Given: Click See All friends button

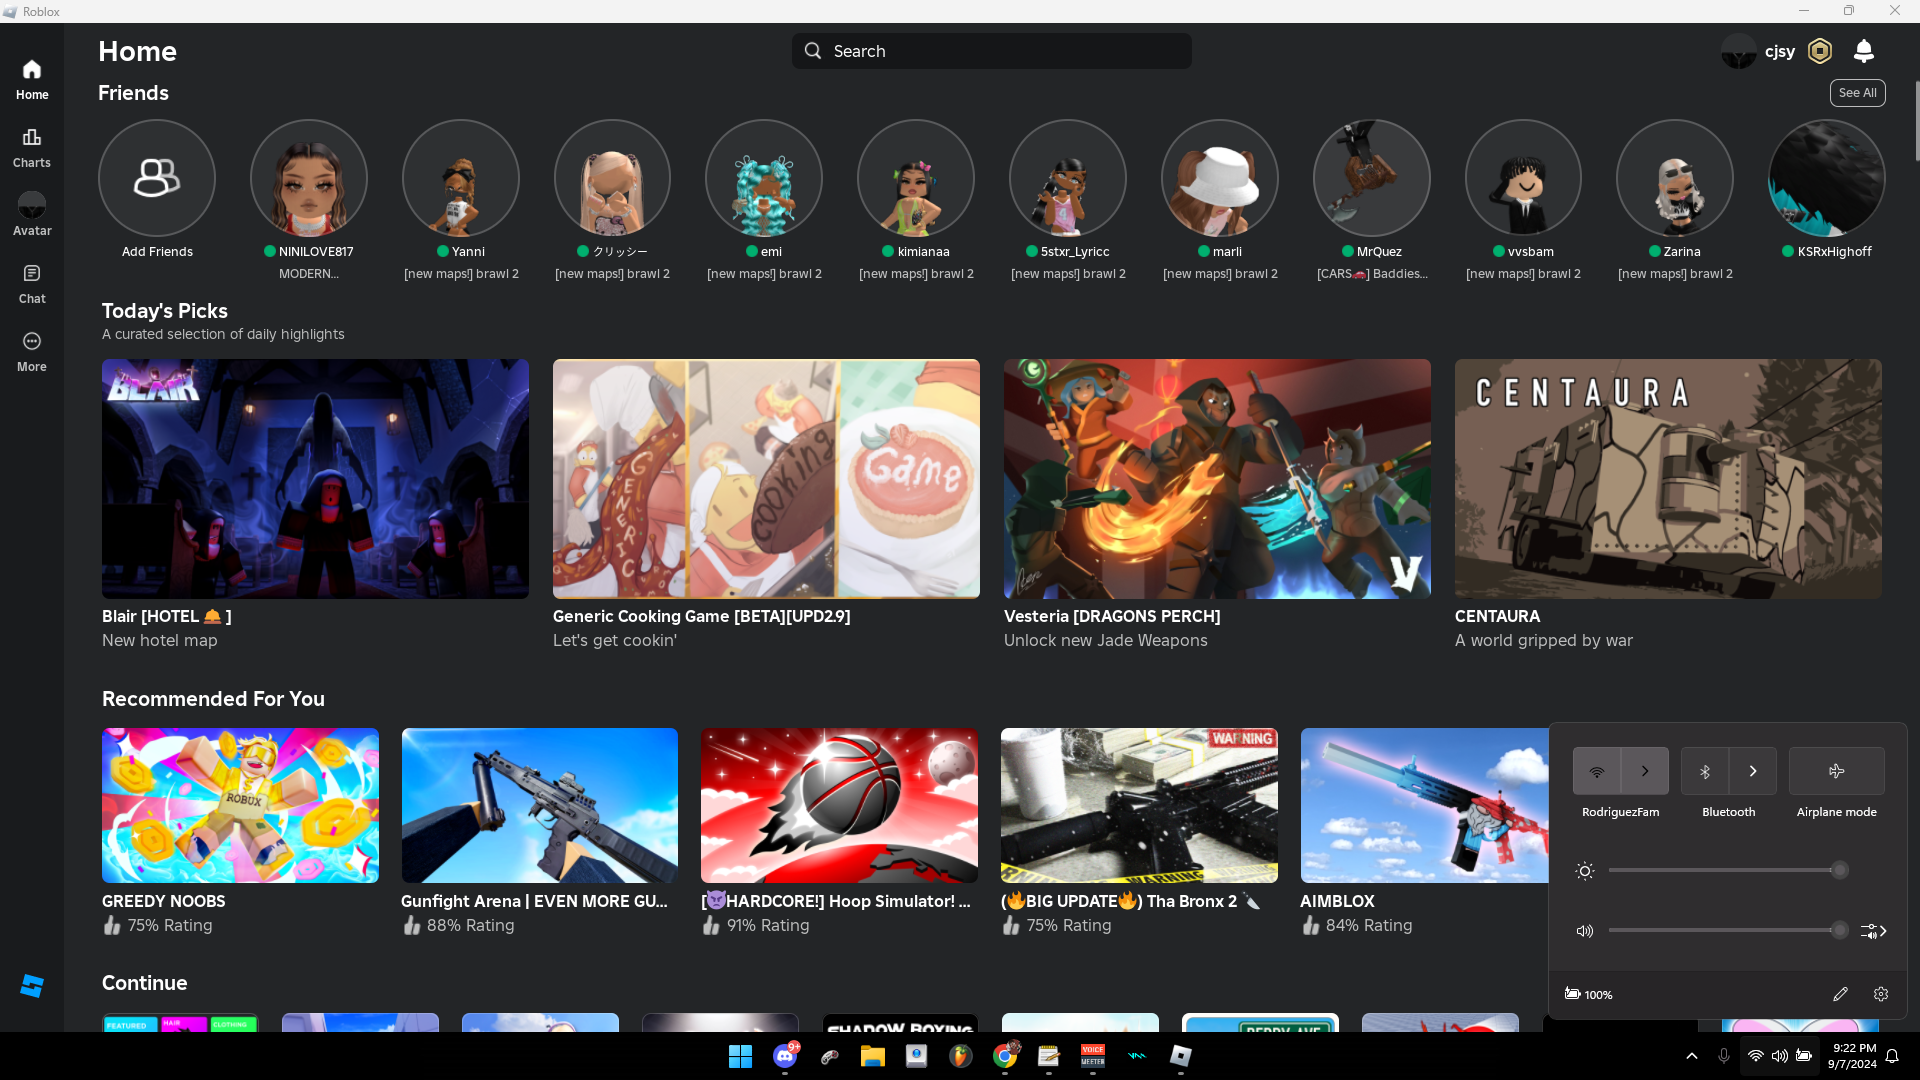Looking at the screenshot, I should (1857, 93).
